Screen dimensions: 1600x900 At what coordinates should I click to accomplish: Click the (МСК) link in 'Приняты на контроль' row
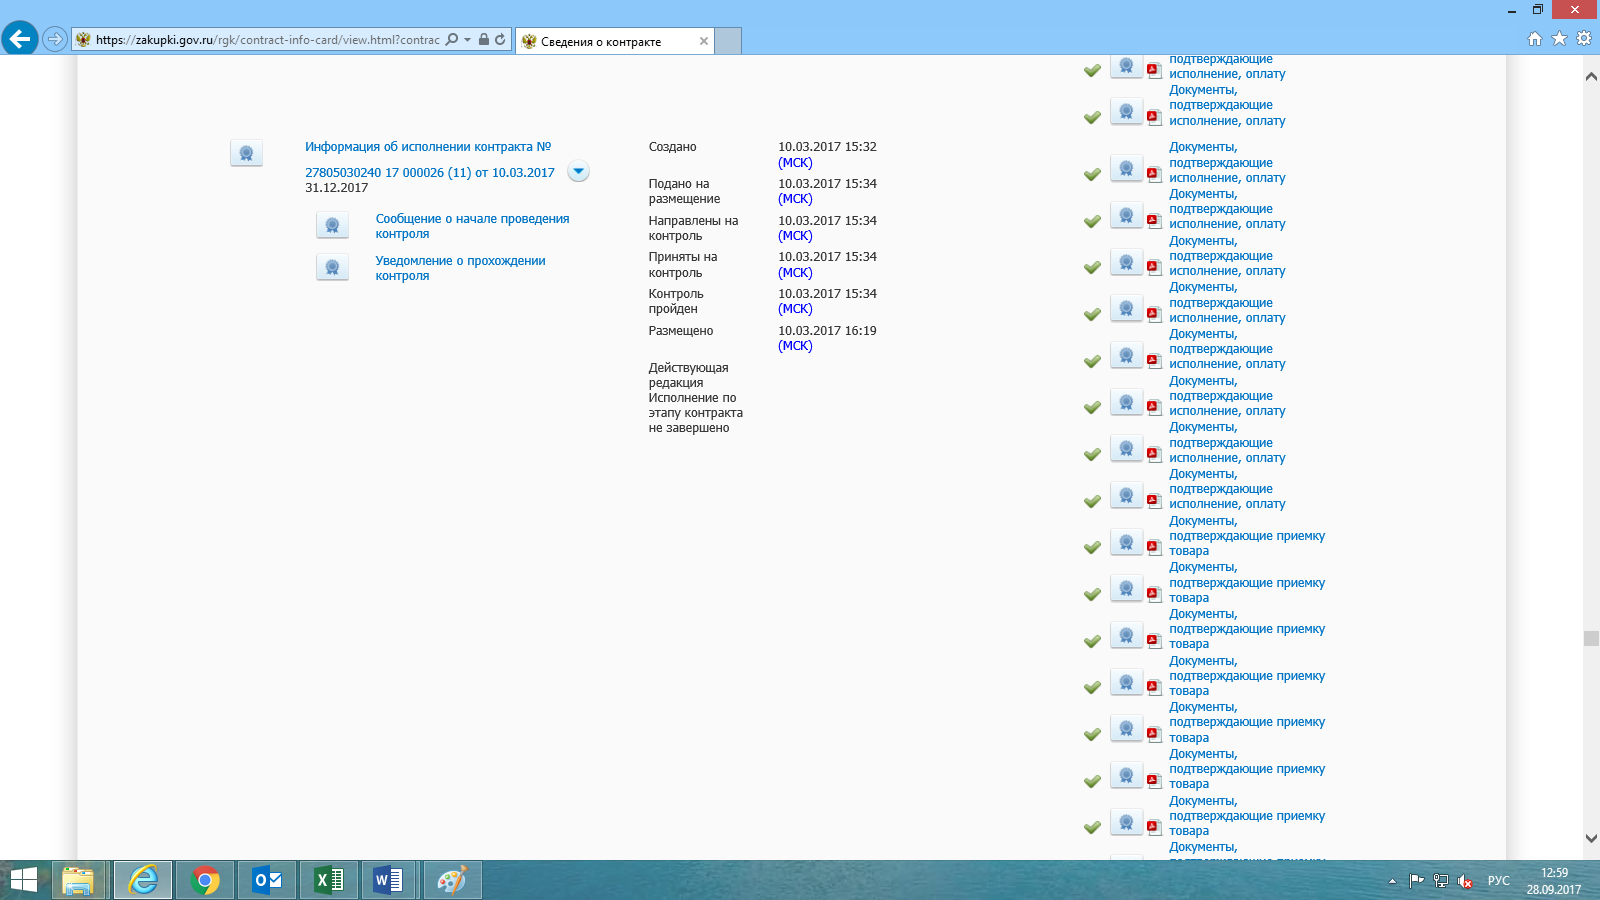[795, 272]
